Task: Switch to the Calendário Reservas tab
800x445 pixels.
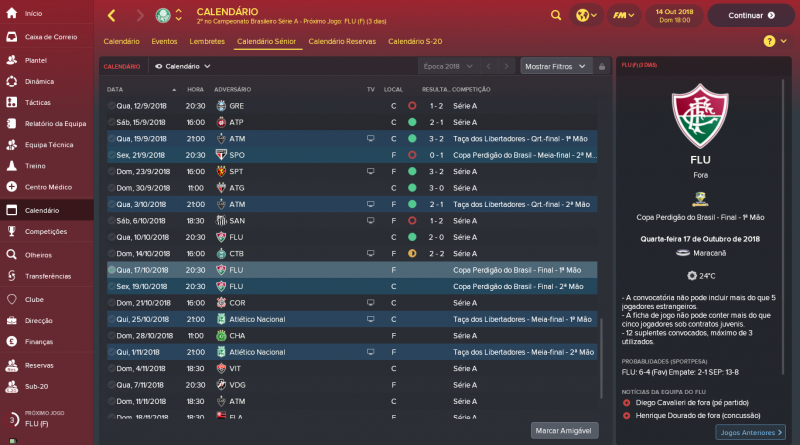Action: [x=341, y=41]
